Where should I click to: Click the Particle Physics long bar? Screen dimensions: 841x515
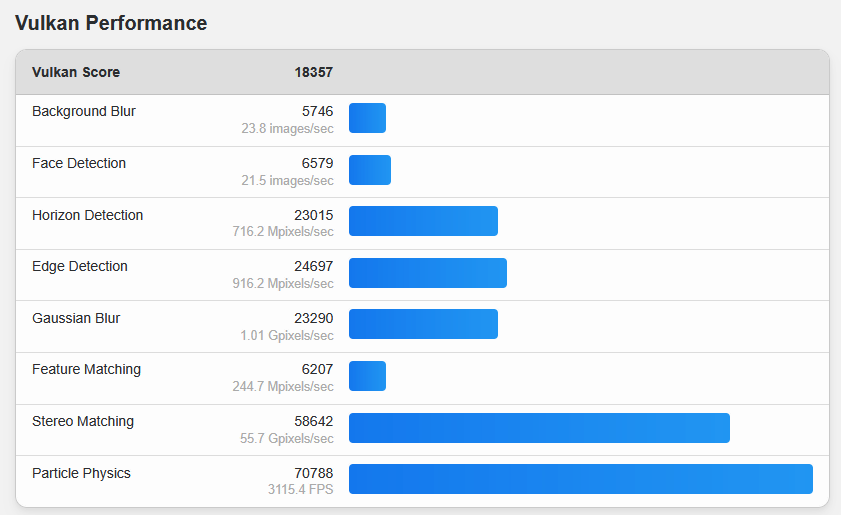(581, 479)
